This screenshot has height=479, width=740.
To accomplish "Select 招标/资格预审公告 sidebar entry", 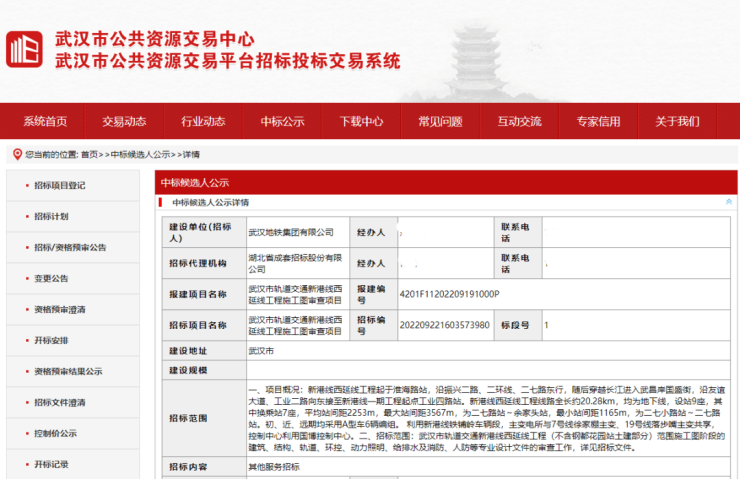I will click(x=69, y=247).
